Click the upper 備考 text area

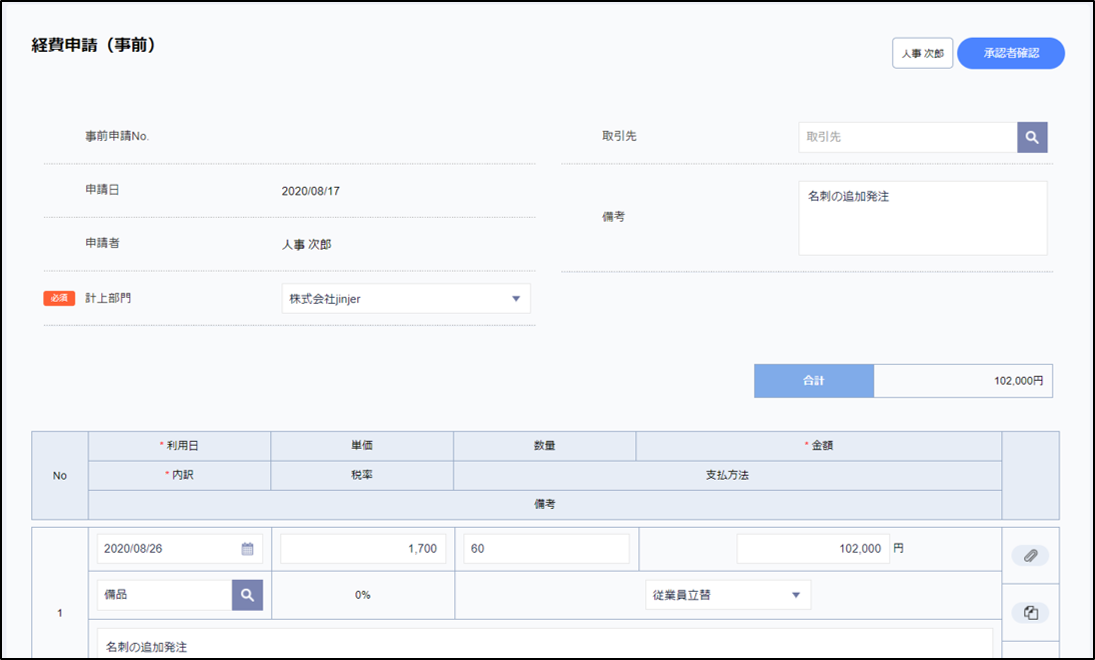click(922, 218)
